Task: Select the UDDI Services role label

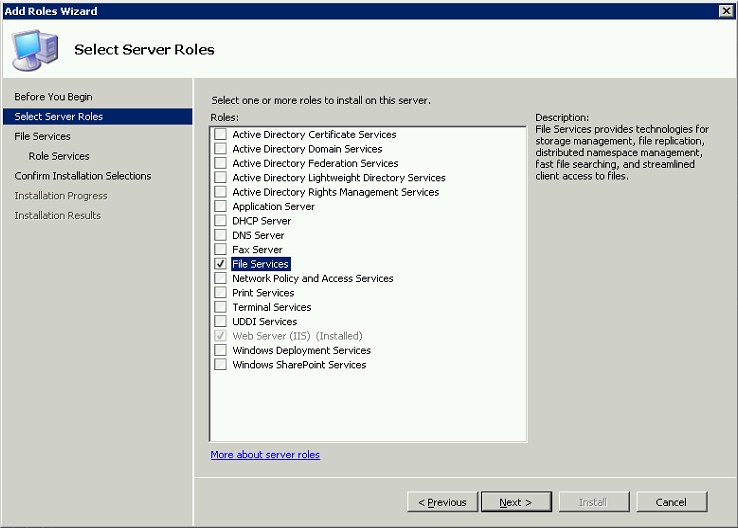Action: pos(265,321)
